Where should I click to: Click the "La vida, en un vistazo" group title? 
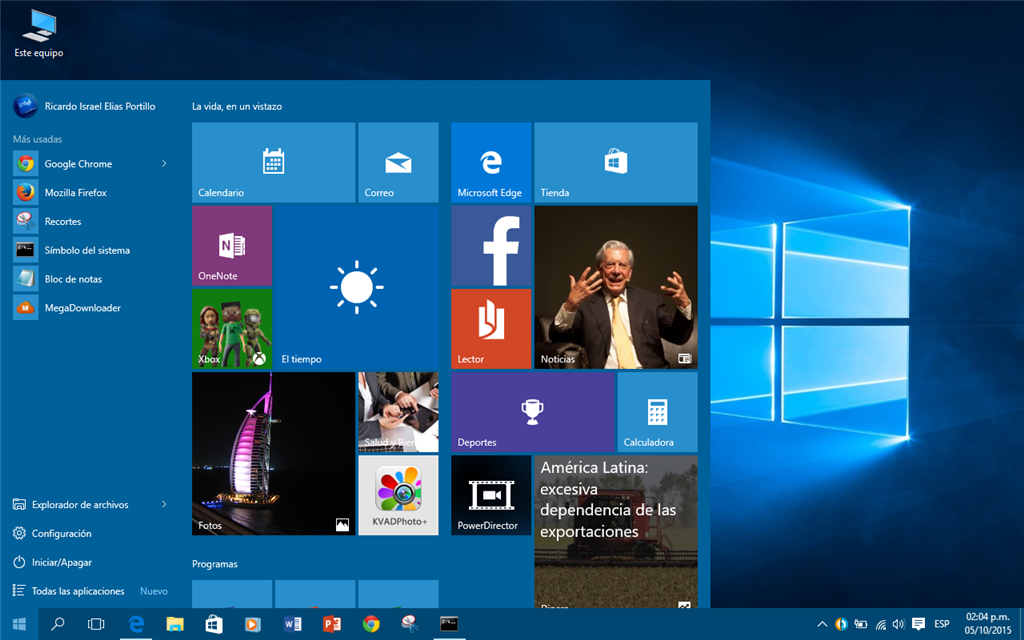click(x=237, y=106)
